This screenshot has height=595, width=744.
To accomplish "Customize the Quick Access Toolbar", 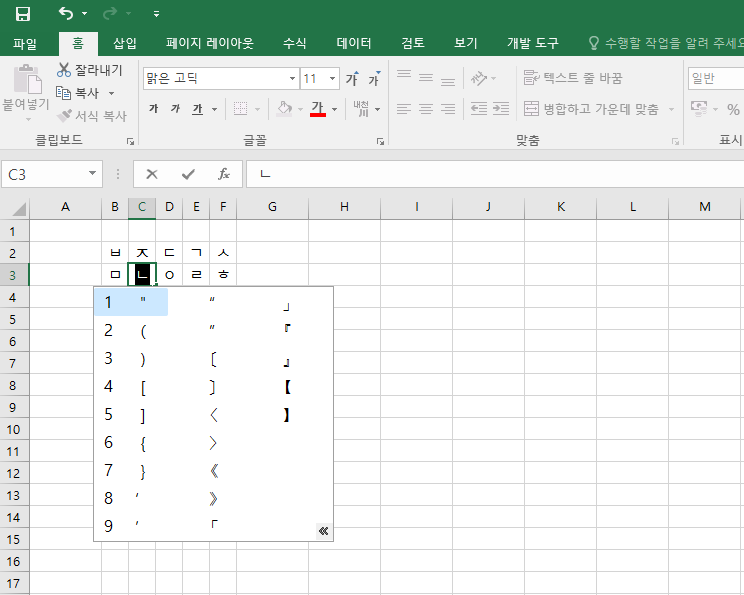I will (156, 14).
